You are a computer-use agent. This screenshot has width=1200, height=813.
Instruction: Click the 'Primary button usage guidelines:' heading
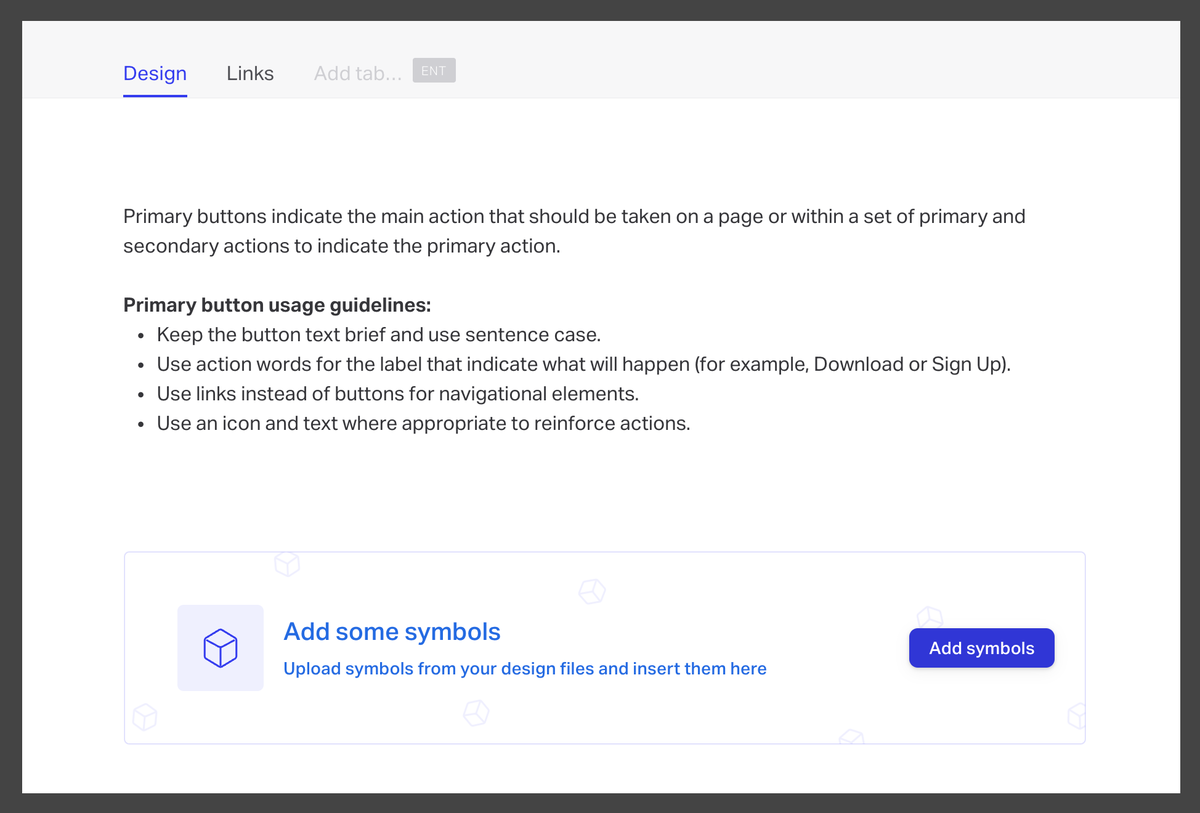pyautogui.click(x=277, y=305)
